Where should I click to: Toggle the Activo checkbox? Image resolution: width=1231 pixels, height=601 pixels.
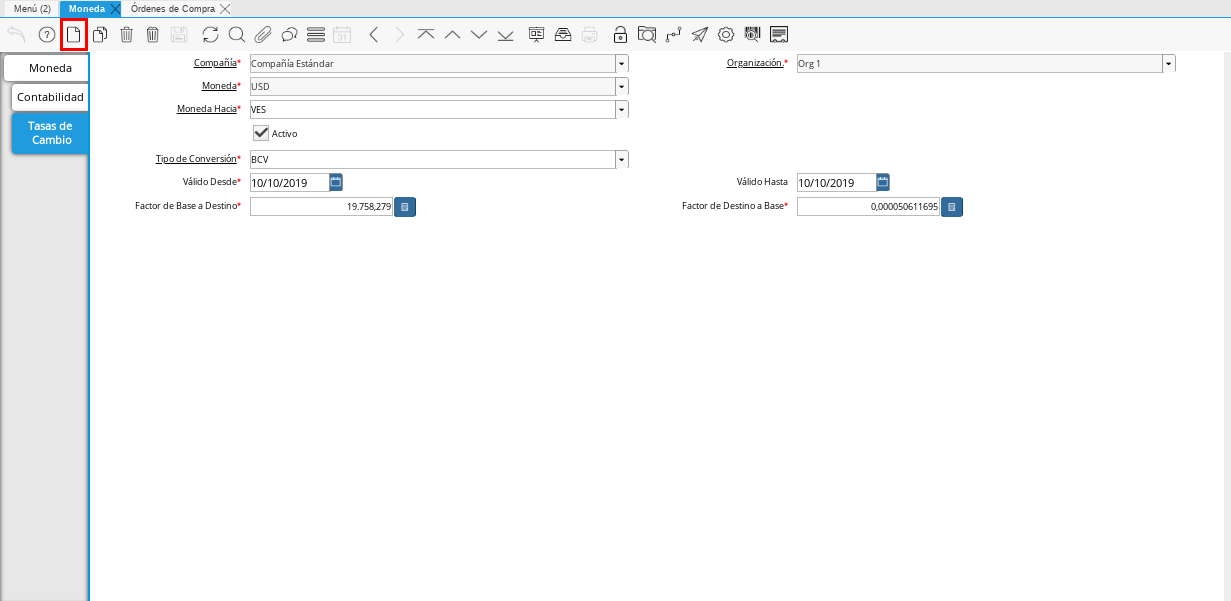261,133
